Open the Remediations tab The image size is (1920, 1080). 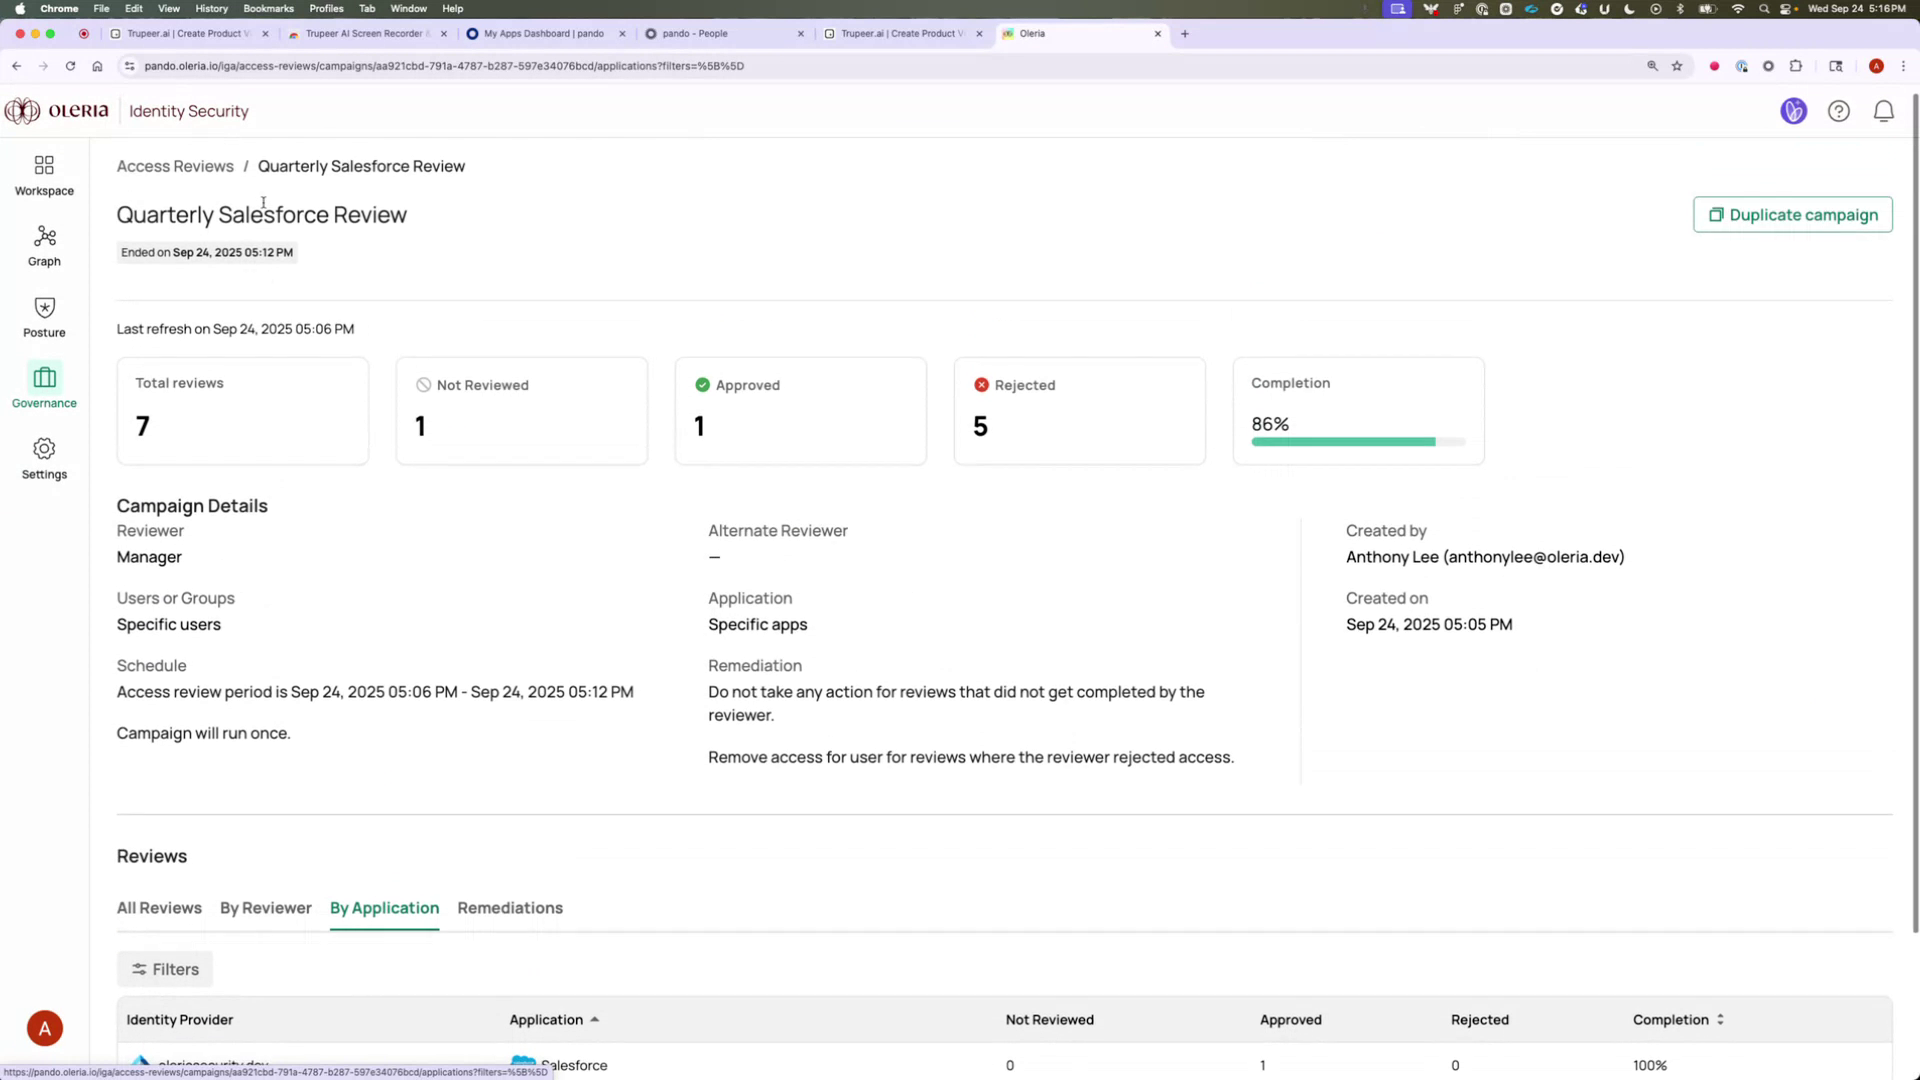click(x=509, y=908)
